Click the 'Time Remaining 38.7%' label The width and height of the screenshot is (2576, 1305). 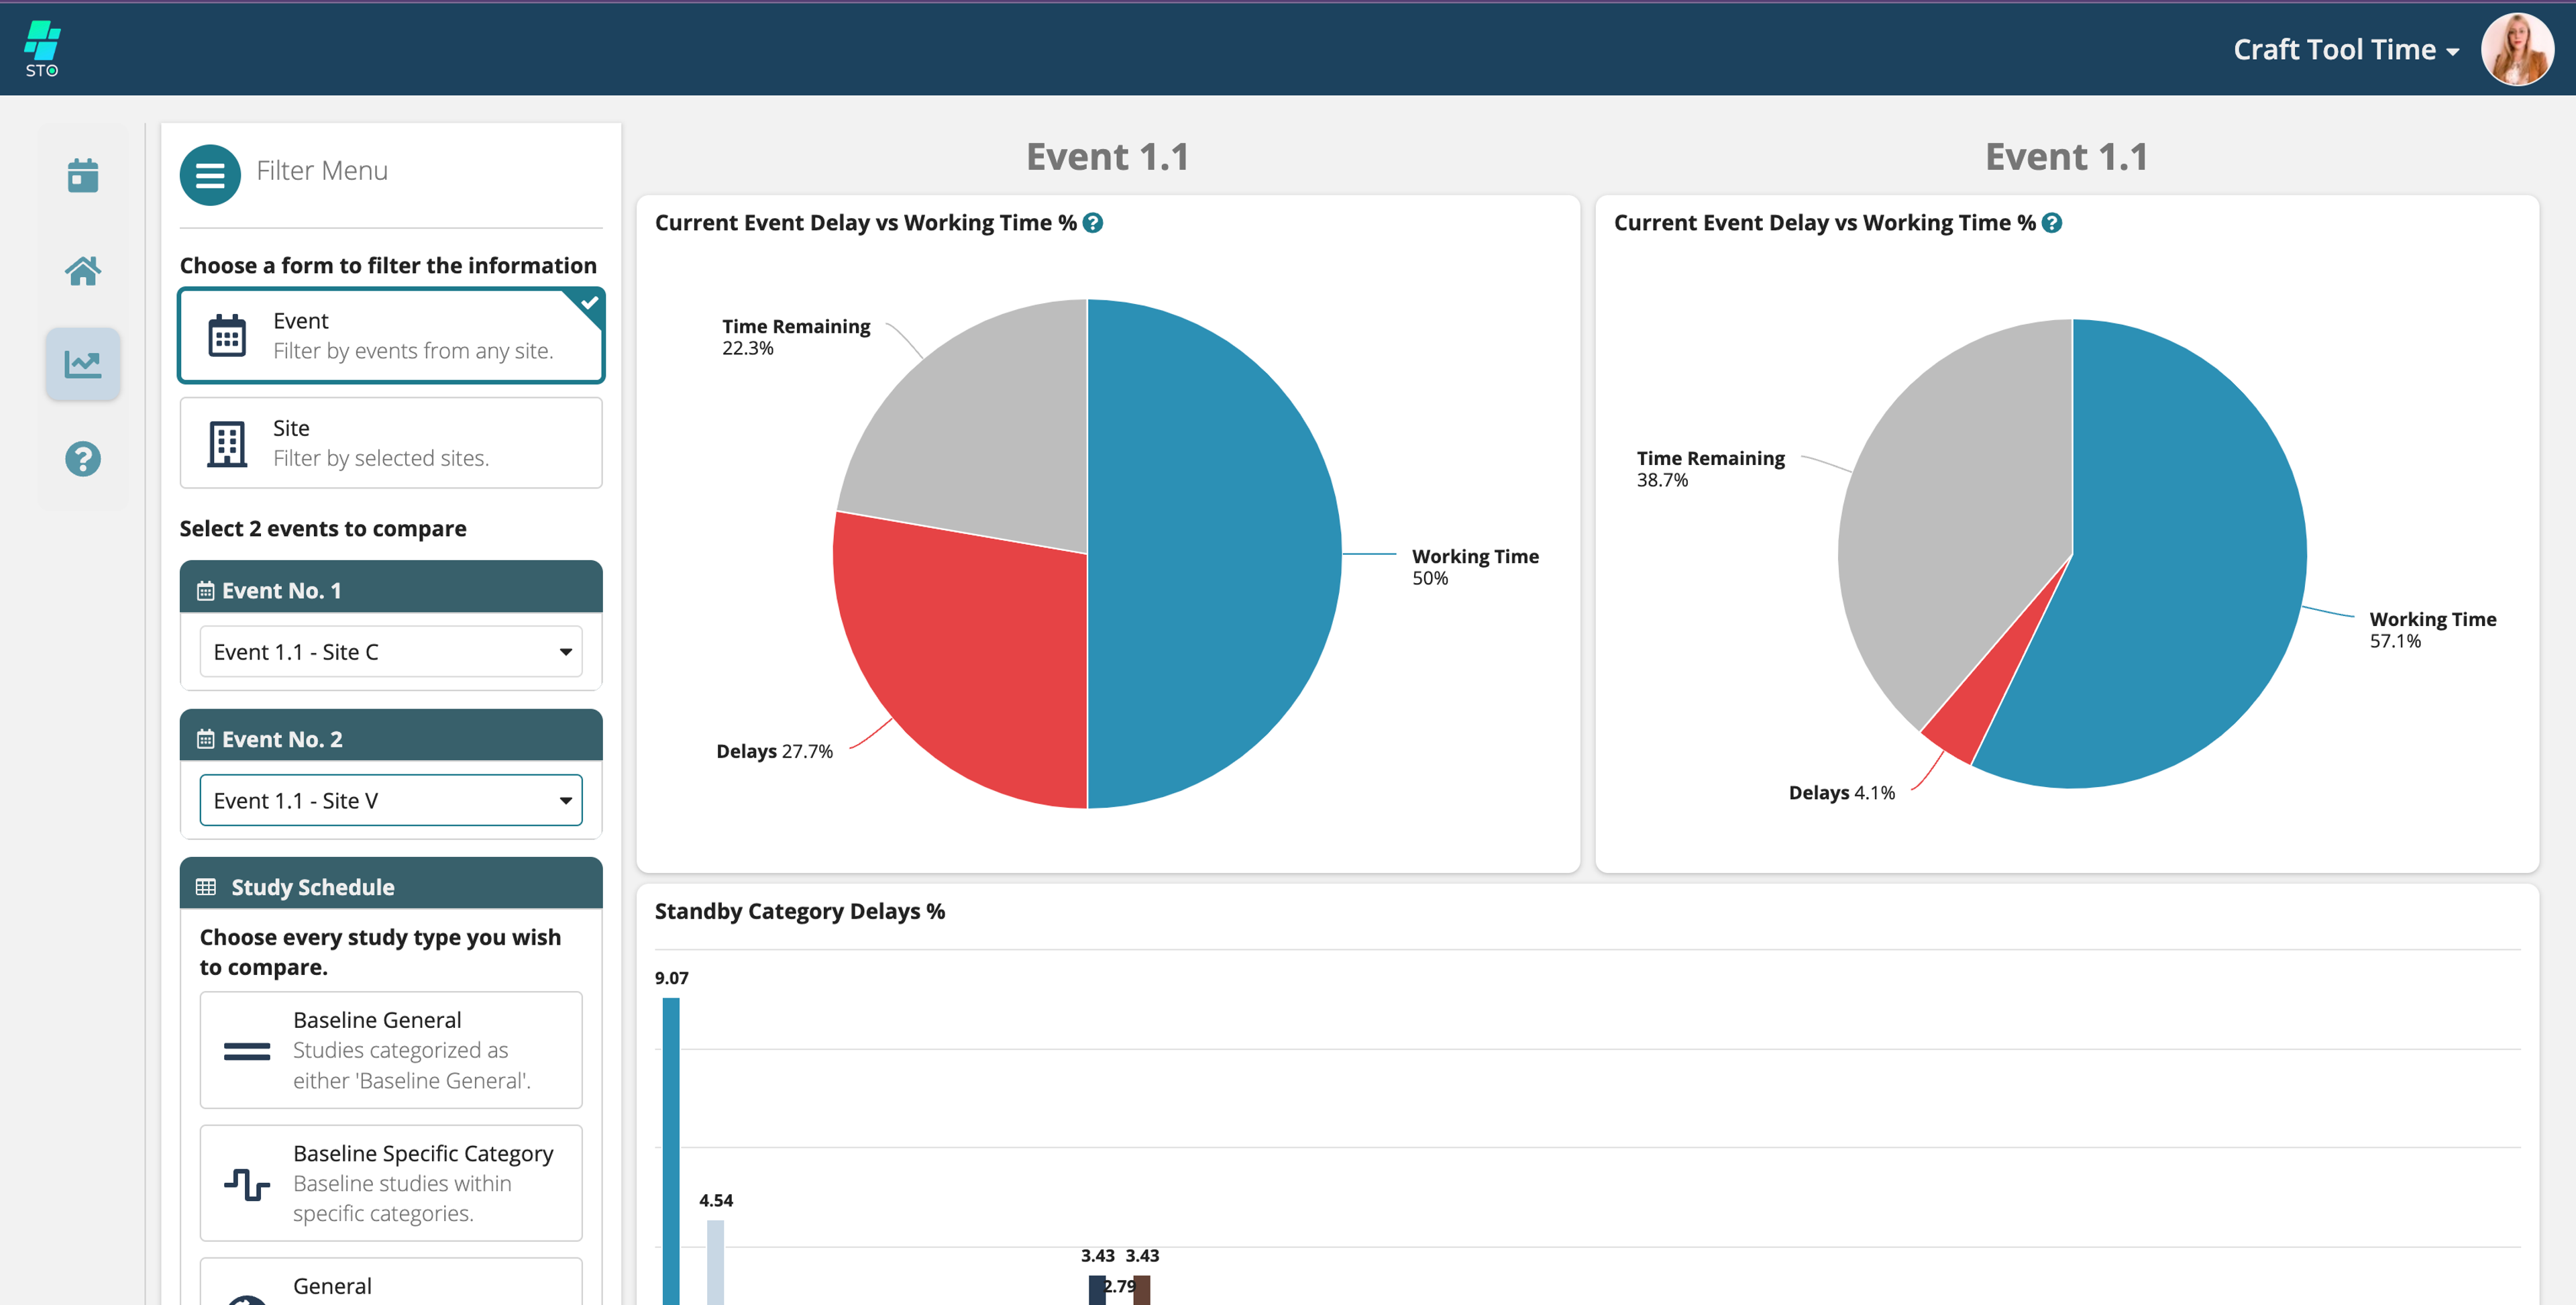pos(1710,469)
